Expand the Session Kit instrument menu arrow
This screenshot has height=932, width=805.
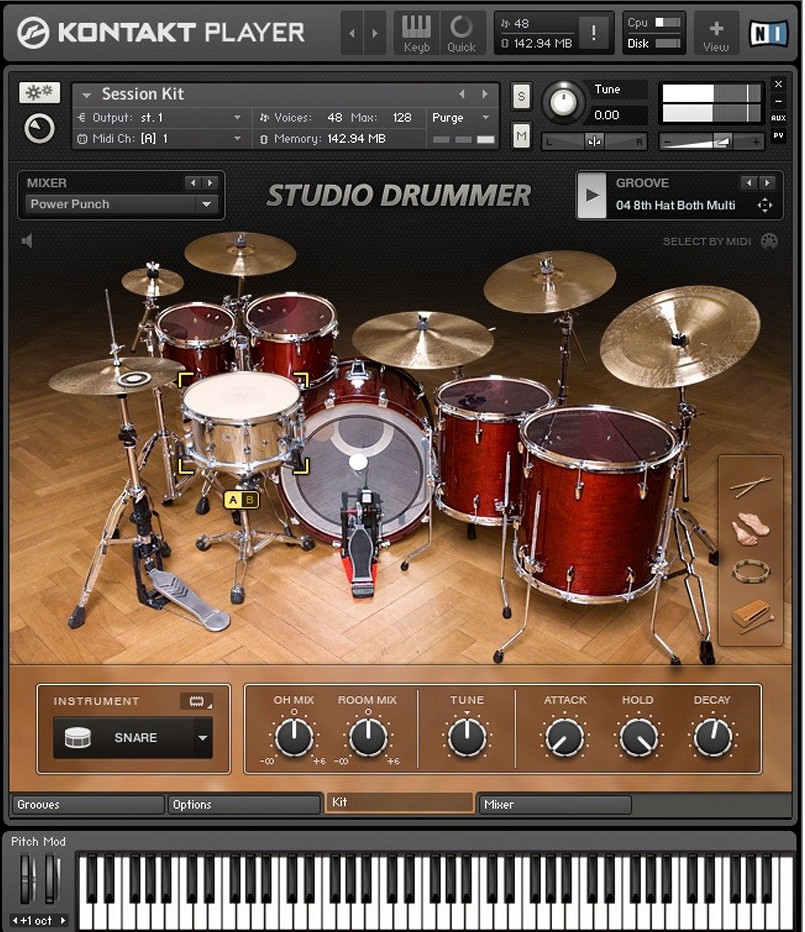(86, 95)
